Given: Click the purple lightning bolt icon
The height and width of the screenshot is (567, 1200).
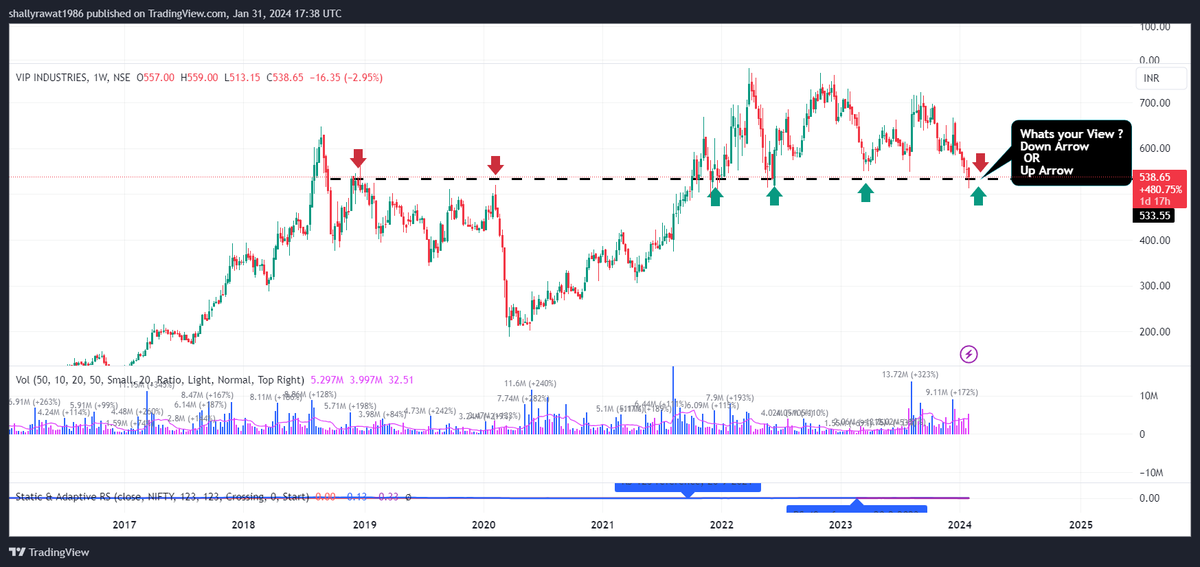Looking at the screenshot, I should [968, 354].
